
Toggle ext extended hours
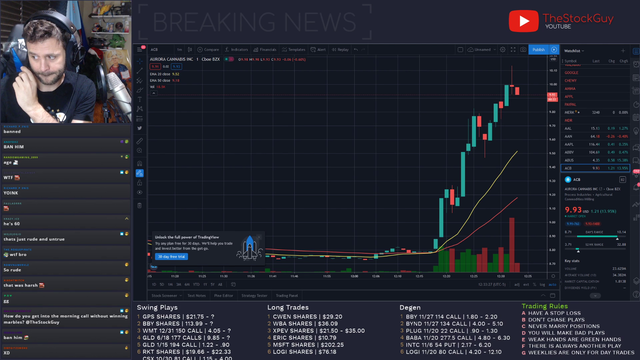click(x=526, y=284)
